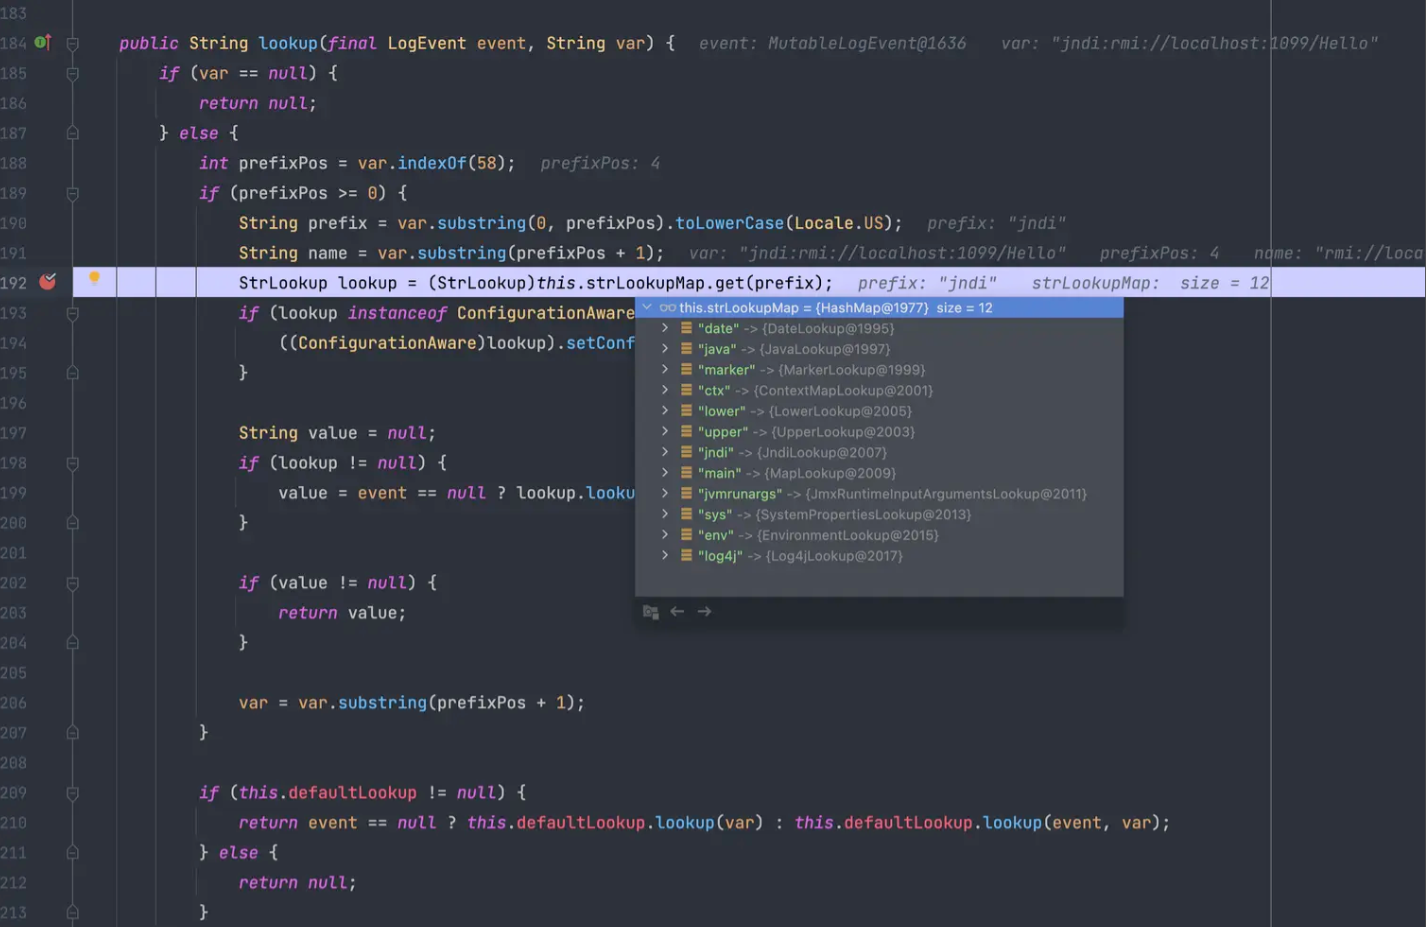Click the entry icon next to "jvmrunargs"
The width and height of the screenshot is (1426, 927).
(687, 493)
